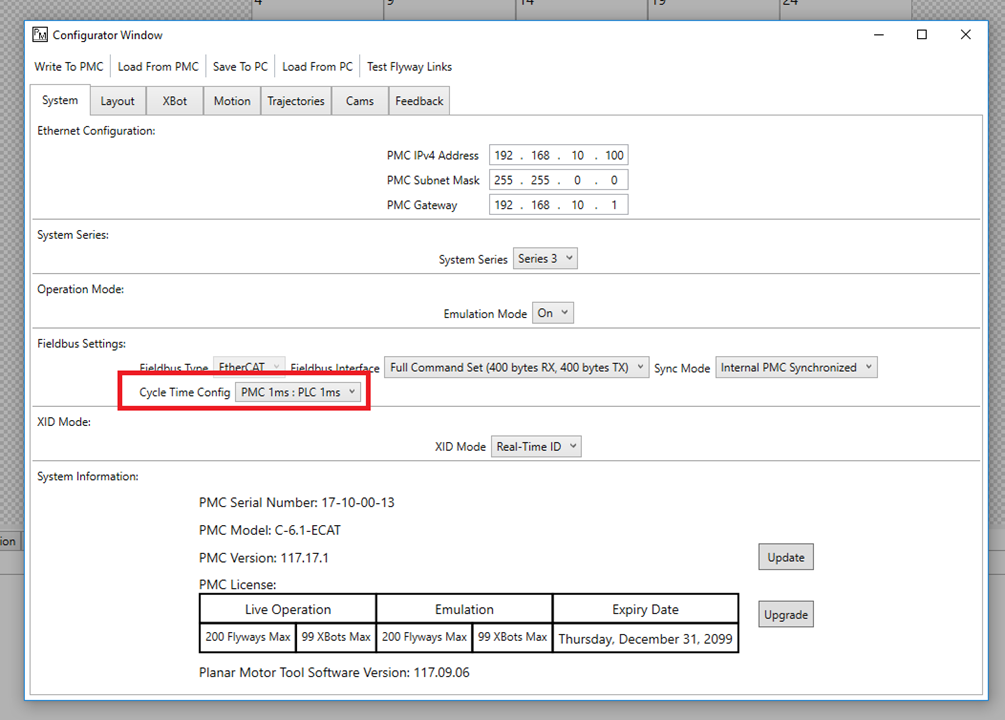Switch to the Layout tab
1005x720 pixels.
click(117, 101)
